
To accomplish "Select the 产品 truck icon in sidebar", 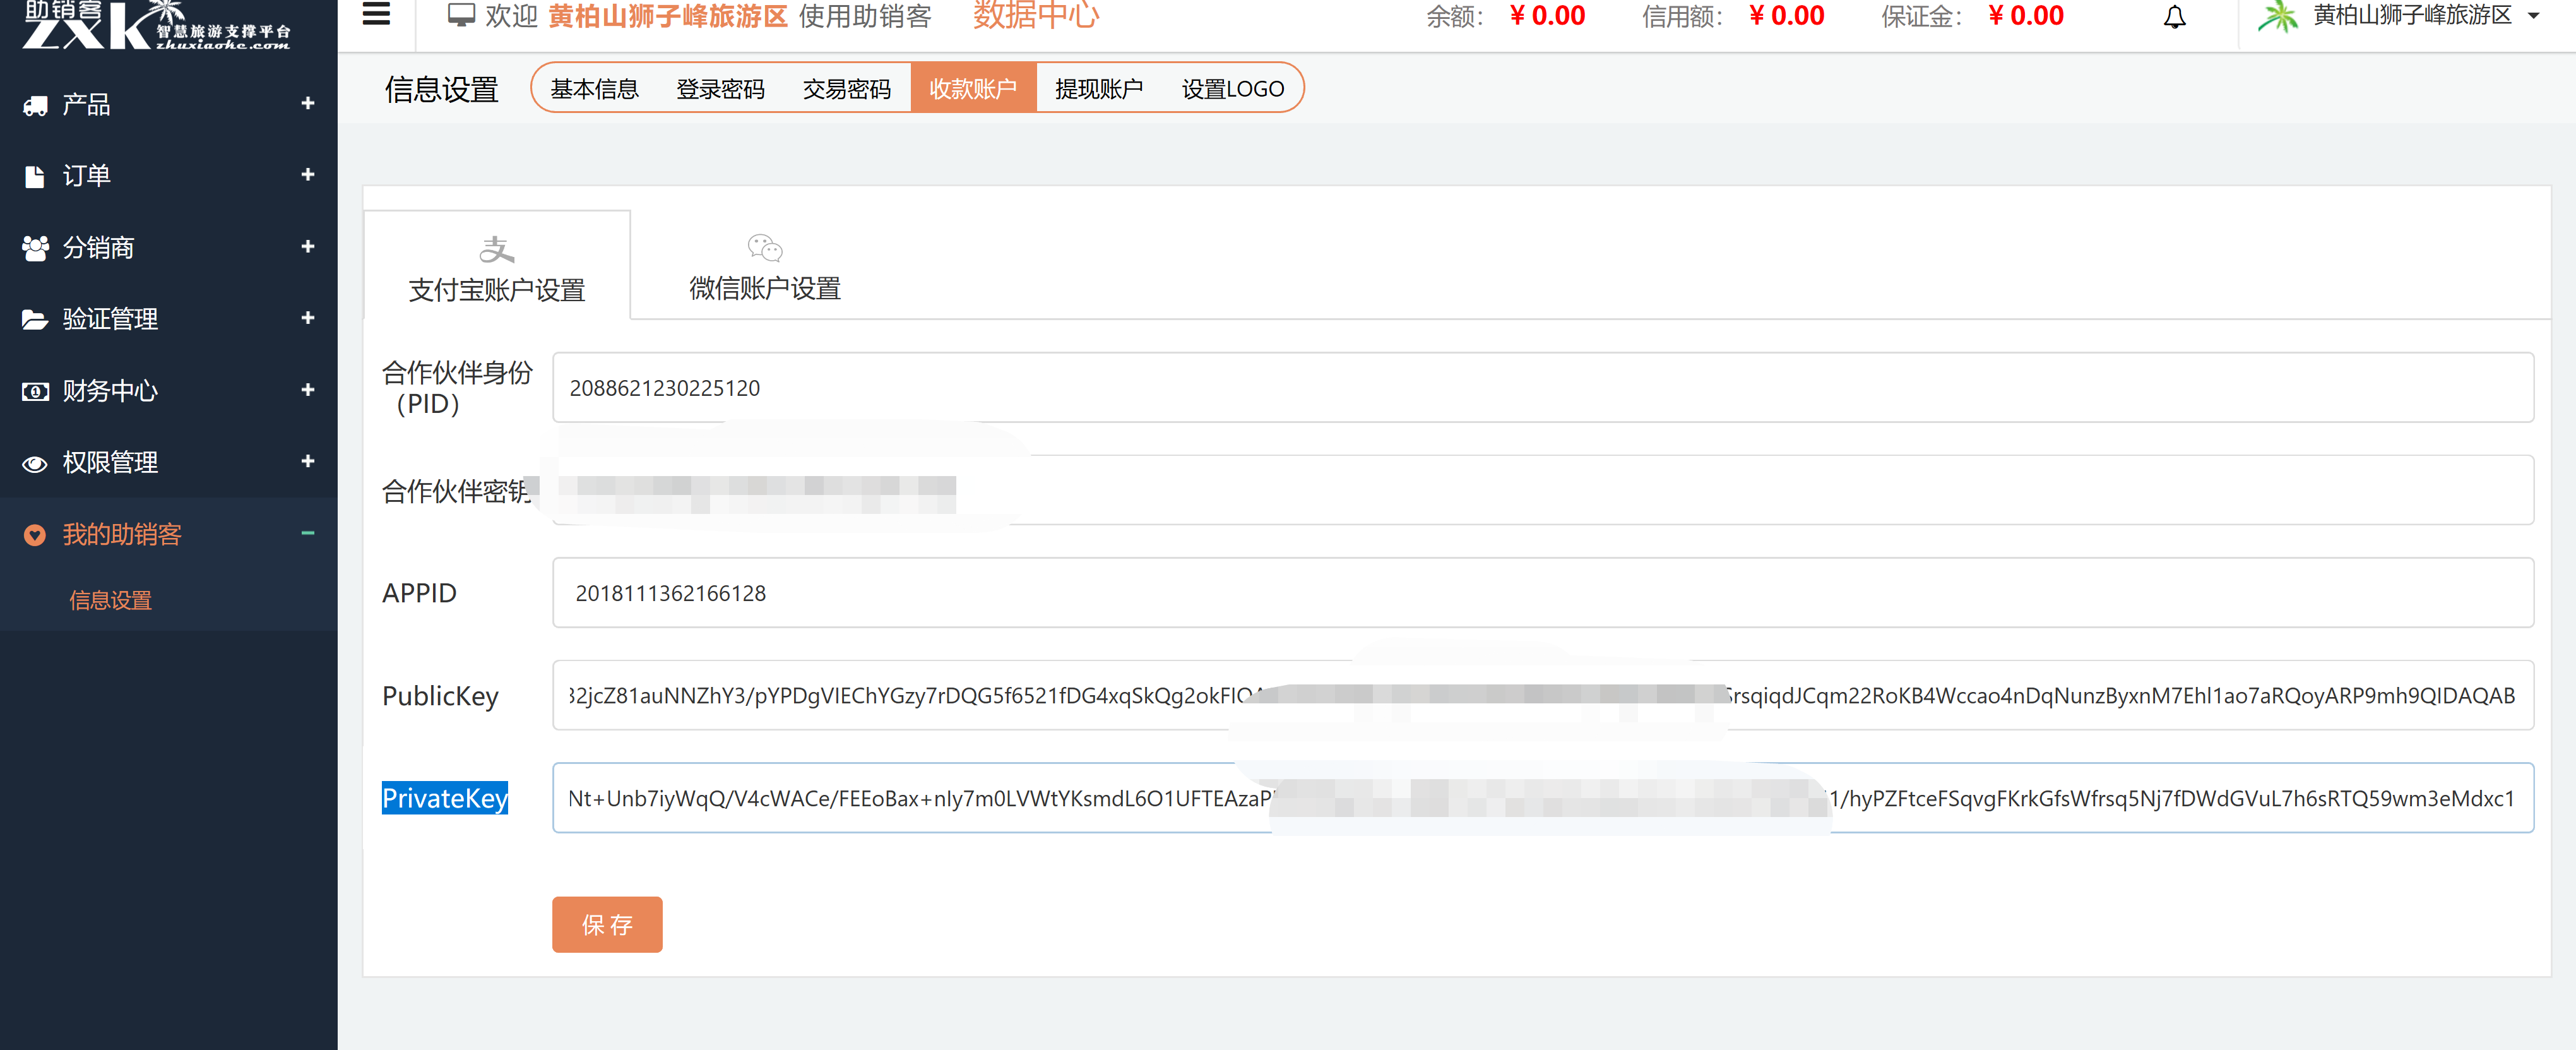I will [x=35, y=104].
